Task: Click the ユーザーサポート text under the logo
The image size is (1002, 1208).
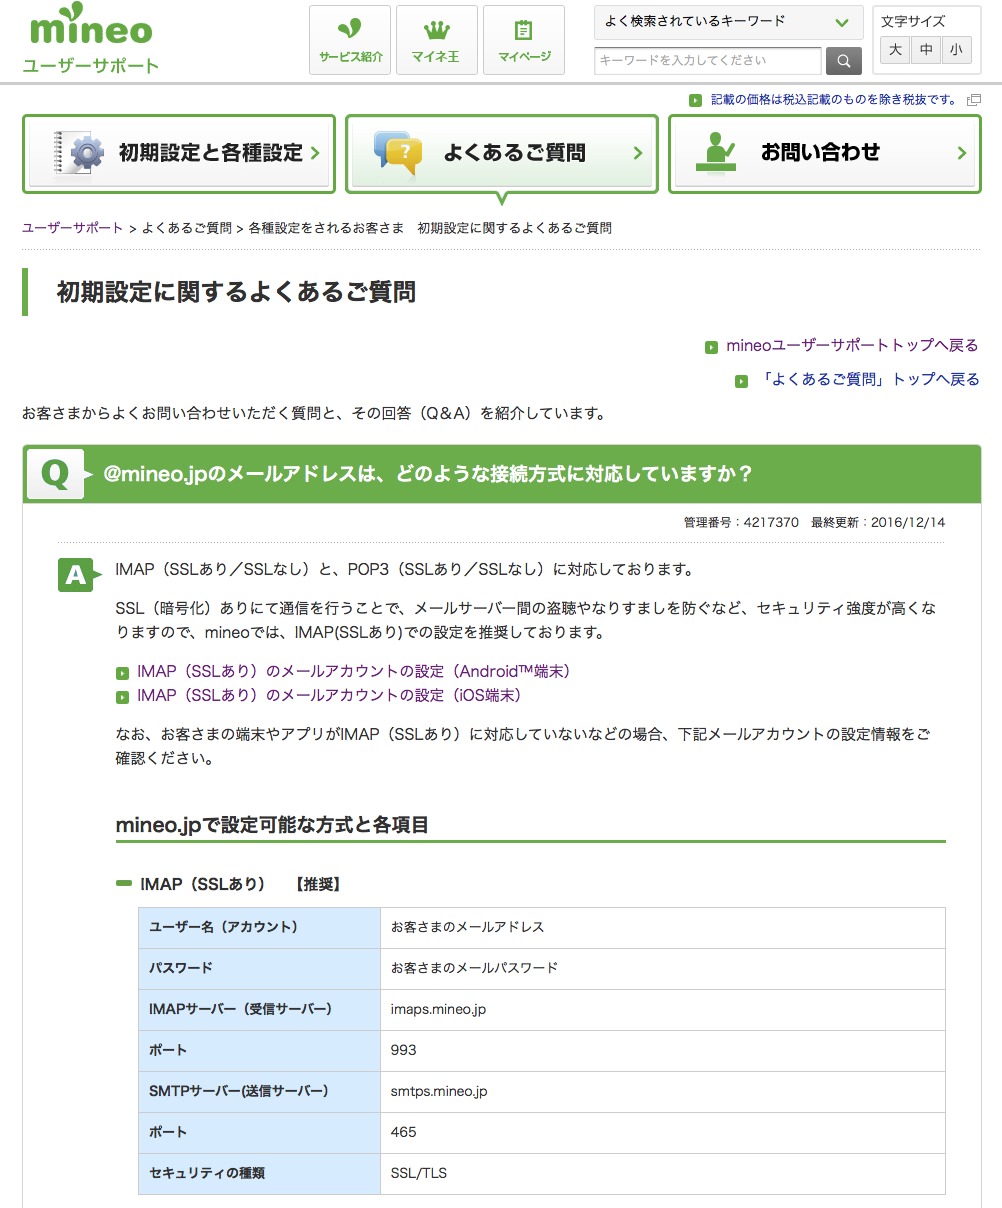Action: point(91,67)
